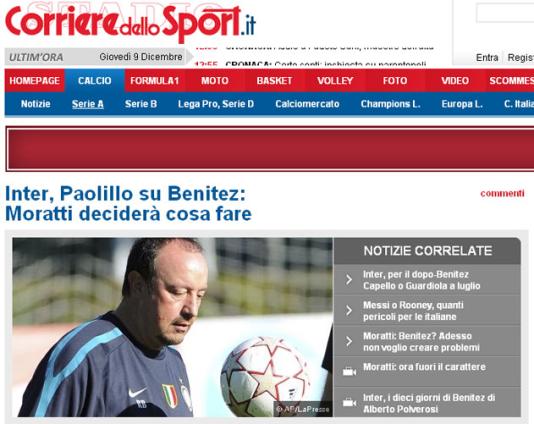534x424 pixels.
Task: Click arrow chevron next to 'Inter, per il dopo-Benitez'
Action: pyautogui.click(x=349, y=280)
